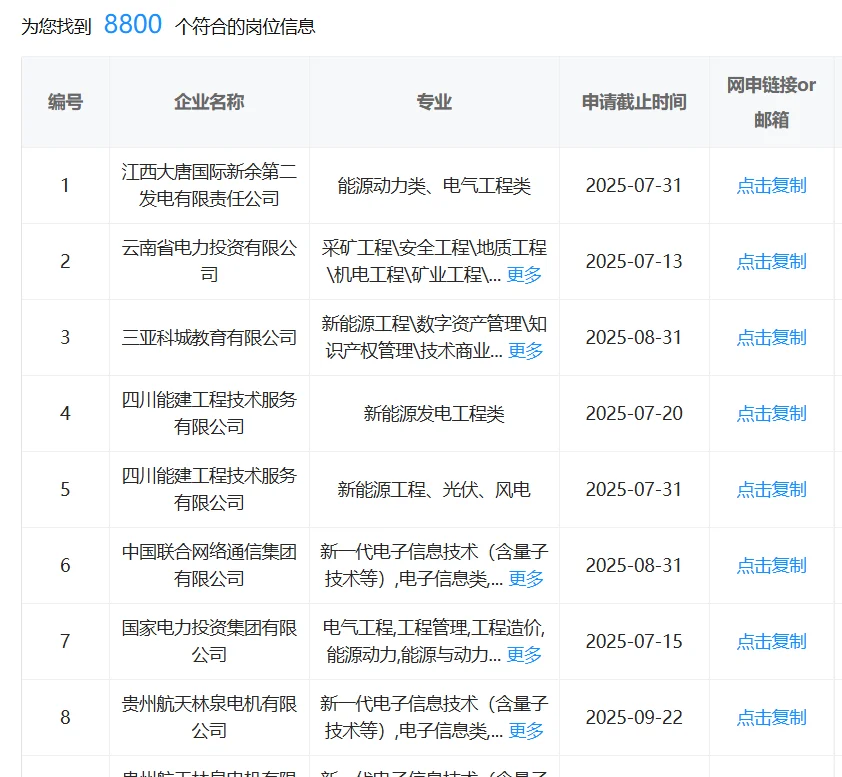842x777 pixels.
Task: Copy link for 三亚科城教育有限公司
Action: tap(771, 338)
